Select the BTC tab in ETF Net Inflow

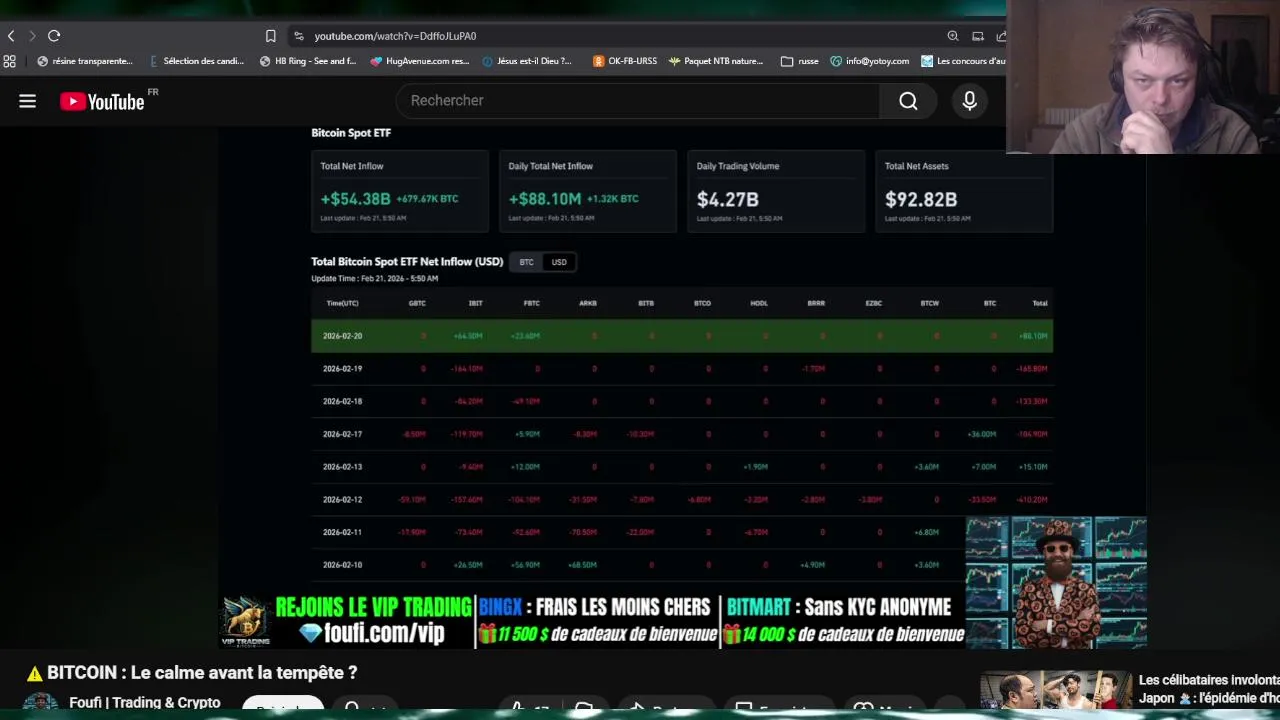(x=526, y=262)
